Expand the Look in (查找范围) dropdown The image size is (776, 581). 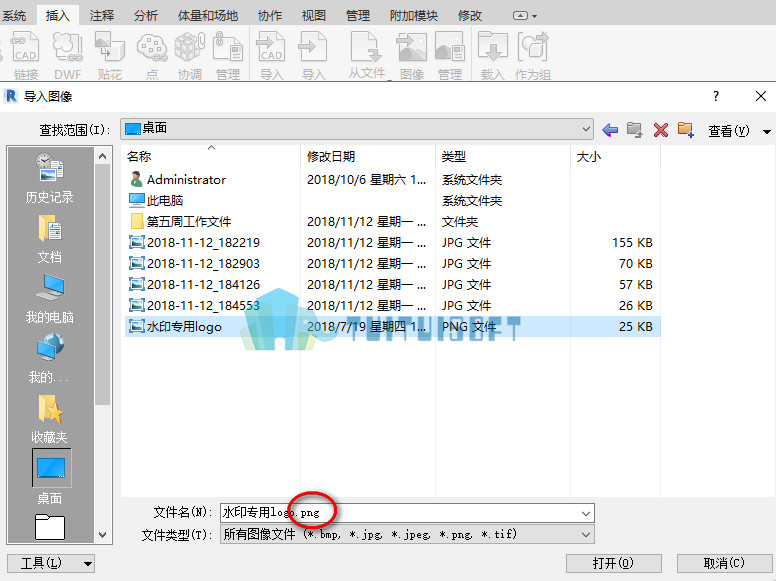(586, 129)
